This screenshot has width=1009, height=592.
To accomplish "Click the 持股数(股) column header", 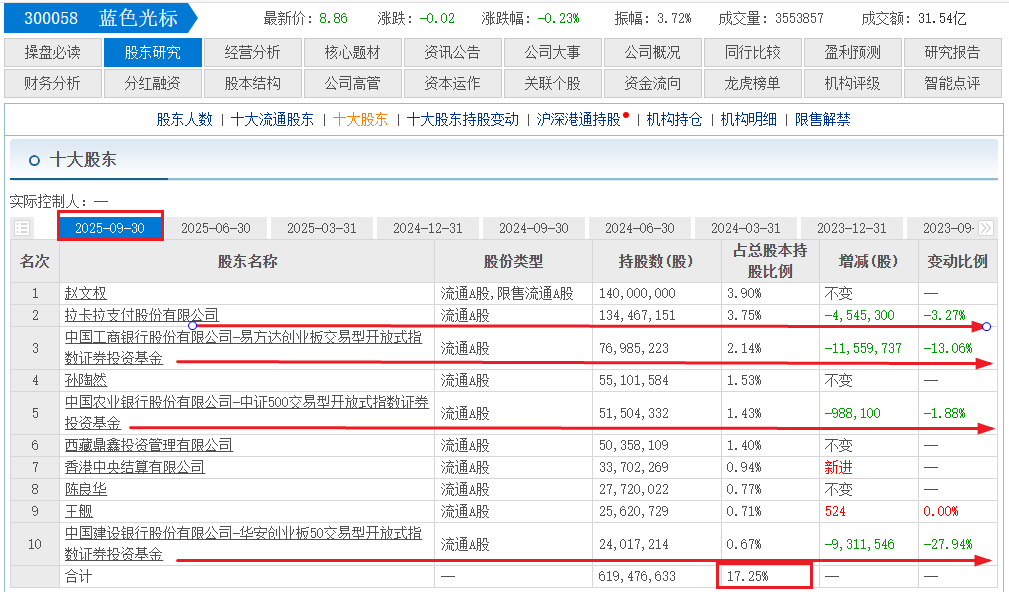I will [x=656, y=261].
